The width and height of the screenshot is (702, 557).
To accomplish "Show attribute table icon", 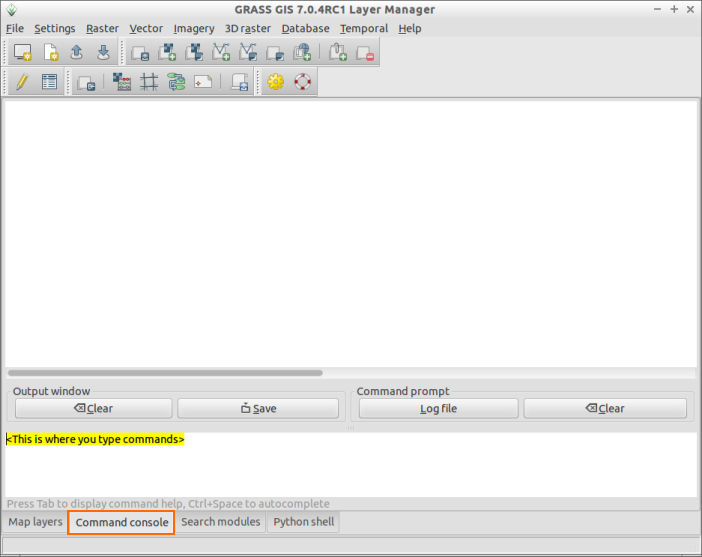I will tap(49, 82).
